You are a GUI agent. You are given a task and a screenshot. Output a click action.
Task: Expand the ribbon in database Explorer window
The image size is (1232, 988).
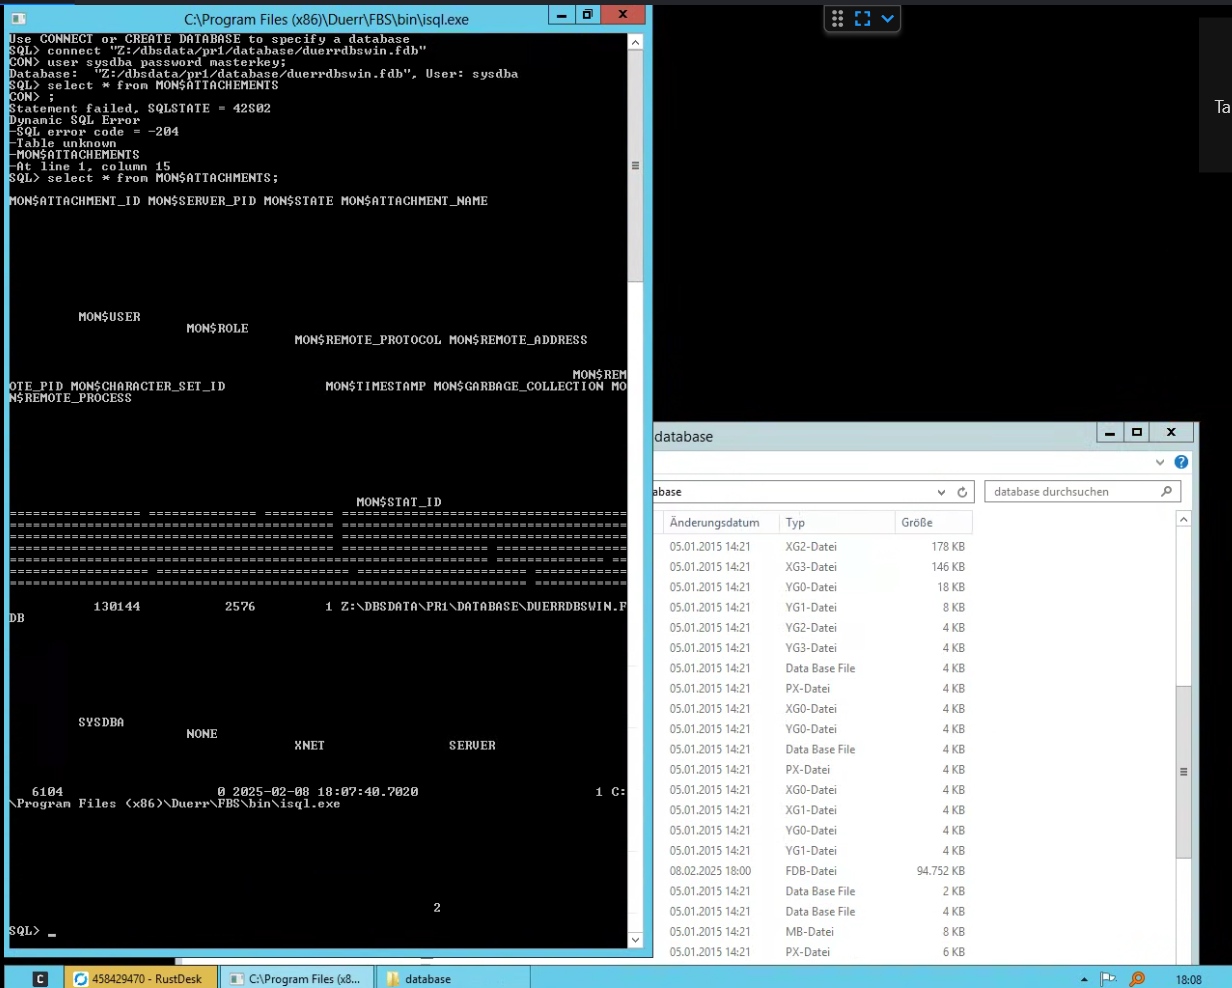tap(1161, 463)
